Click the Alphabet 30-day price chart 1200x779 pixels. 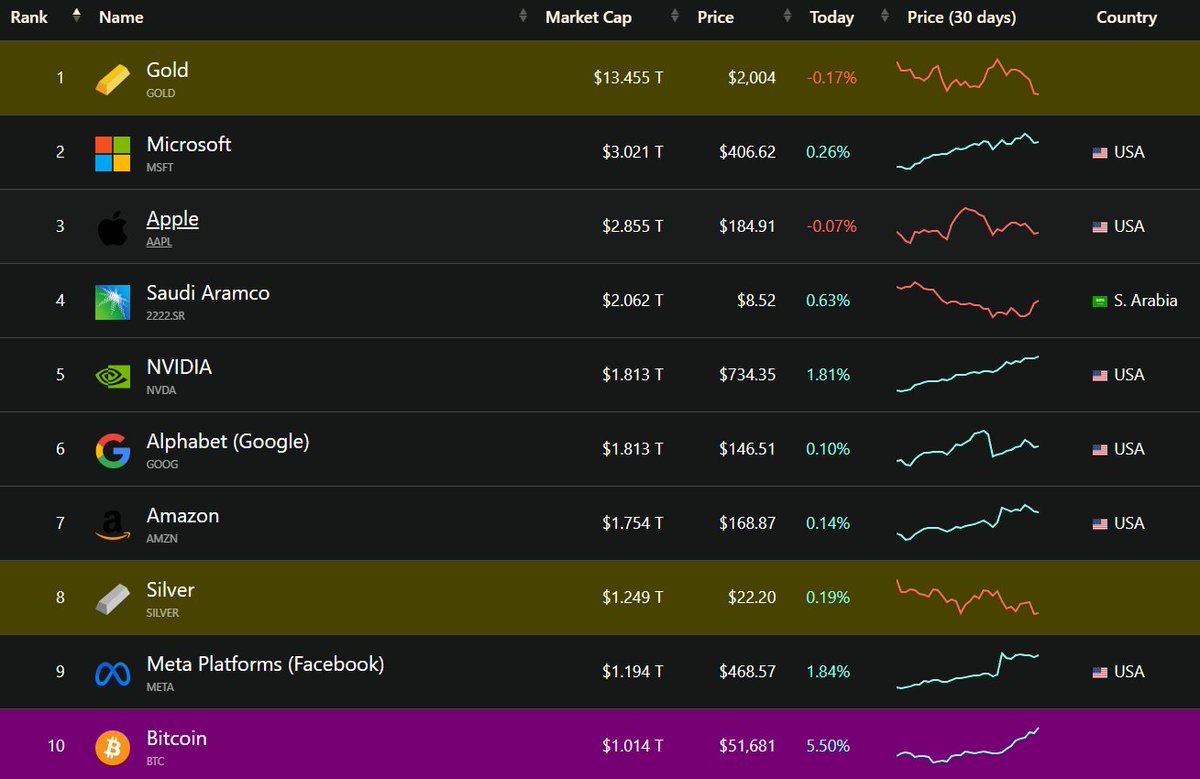point(968,449)
